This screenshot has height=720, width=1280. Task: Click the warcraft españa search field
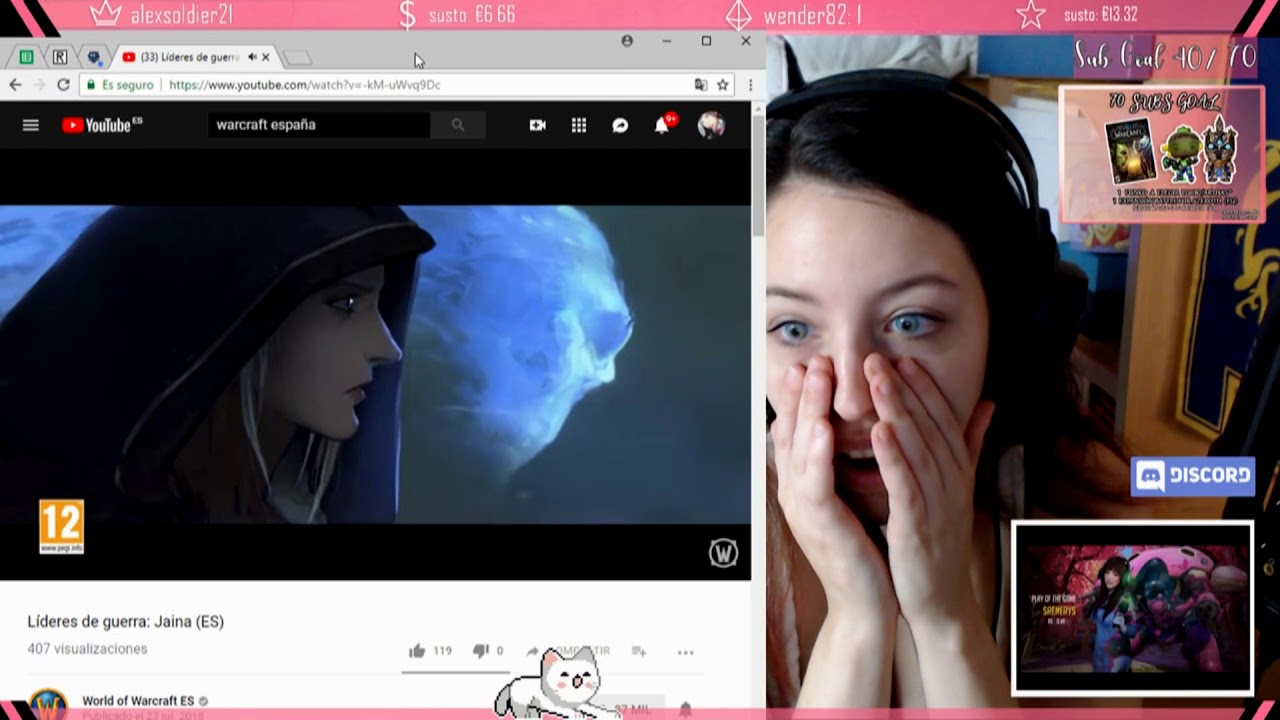coord(319,125)
